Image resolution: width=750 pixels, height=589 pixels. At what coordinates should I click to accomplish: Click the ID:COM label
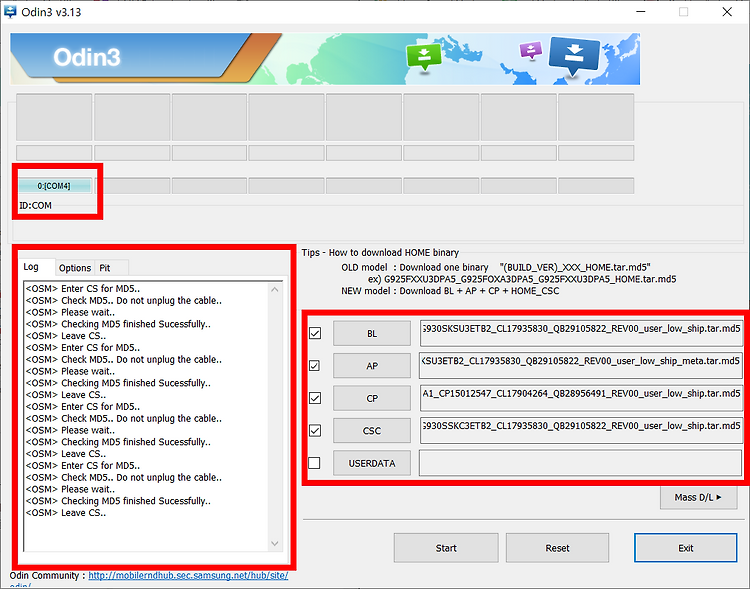coord(35,206)
